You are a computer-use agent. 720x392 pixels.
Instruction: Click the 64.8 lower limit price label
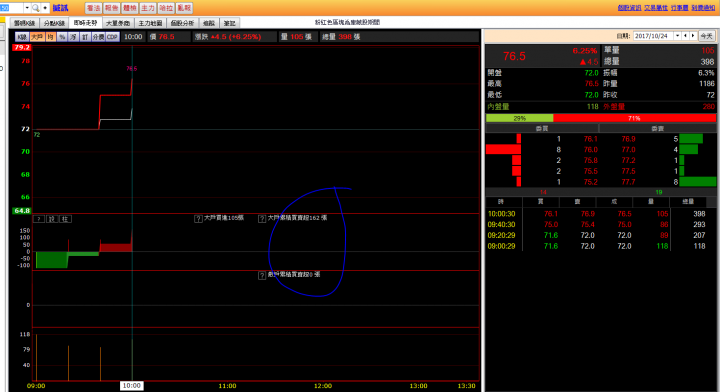click(x=22, y=211)
